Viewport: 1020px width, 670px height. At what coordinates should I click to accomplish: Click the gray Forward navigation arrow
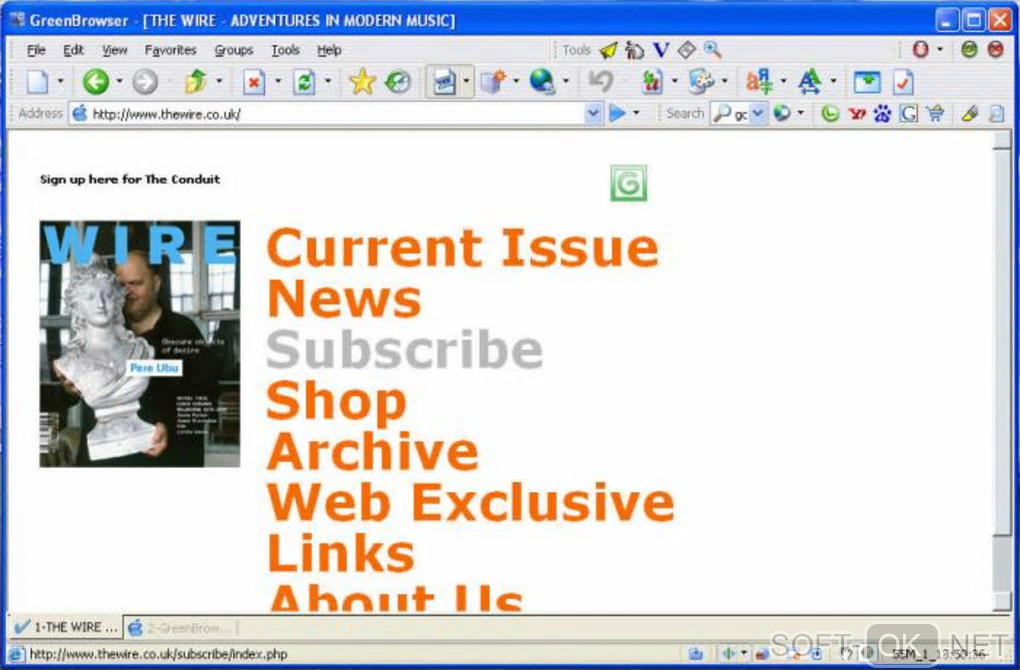pyautogui.click(x=145, y=82)
